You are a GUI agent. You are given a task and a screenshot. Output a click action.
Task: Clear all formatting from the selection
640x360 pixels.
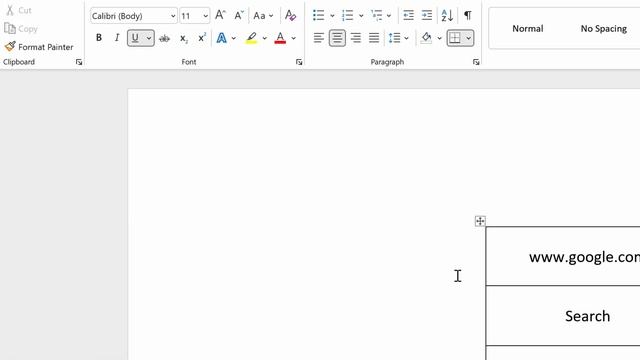[x=291, y=16]
